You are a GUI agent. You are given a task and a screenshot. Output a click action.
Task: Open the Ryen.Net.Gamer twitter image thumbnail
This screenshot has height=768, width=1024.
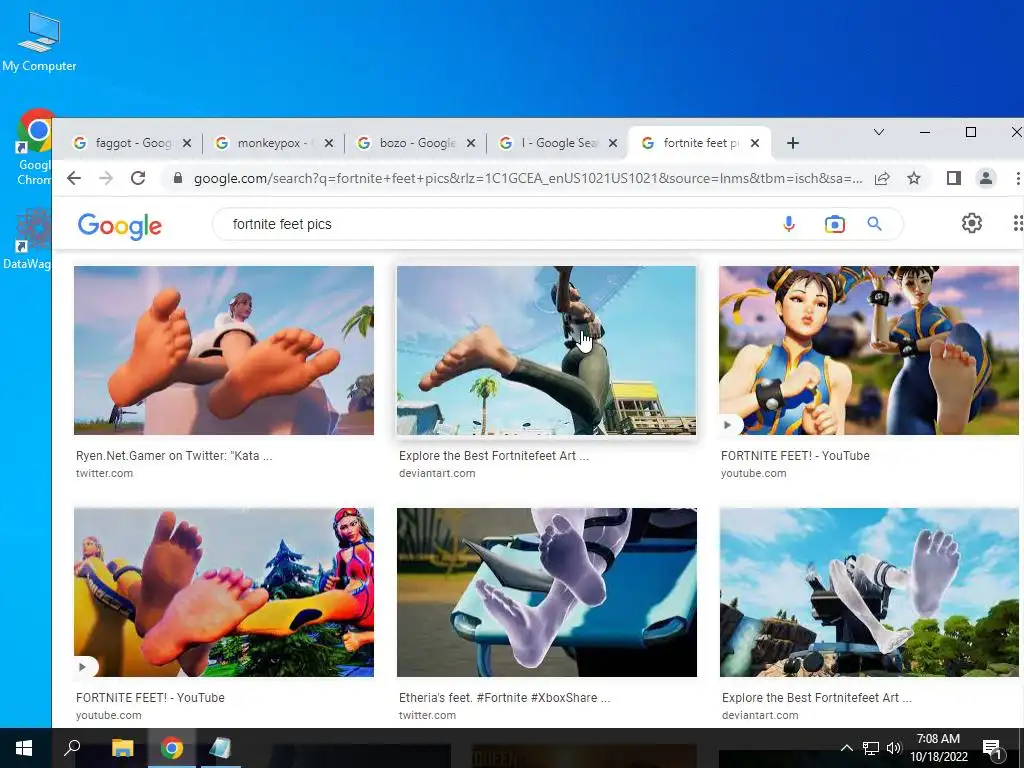tap(224, 350)
